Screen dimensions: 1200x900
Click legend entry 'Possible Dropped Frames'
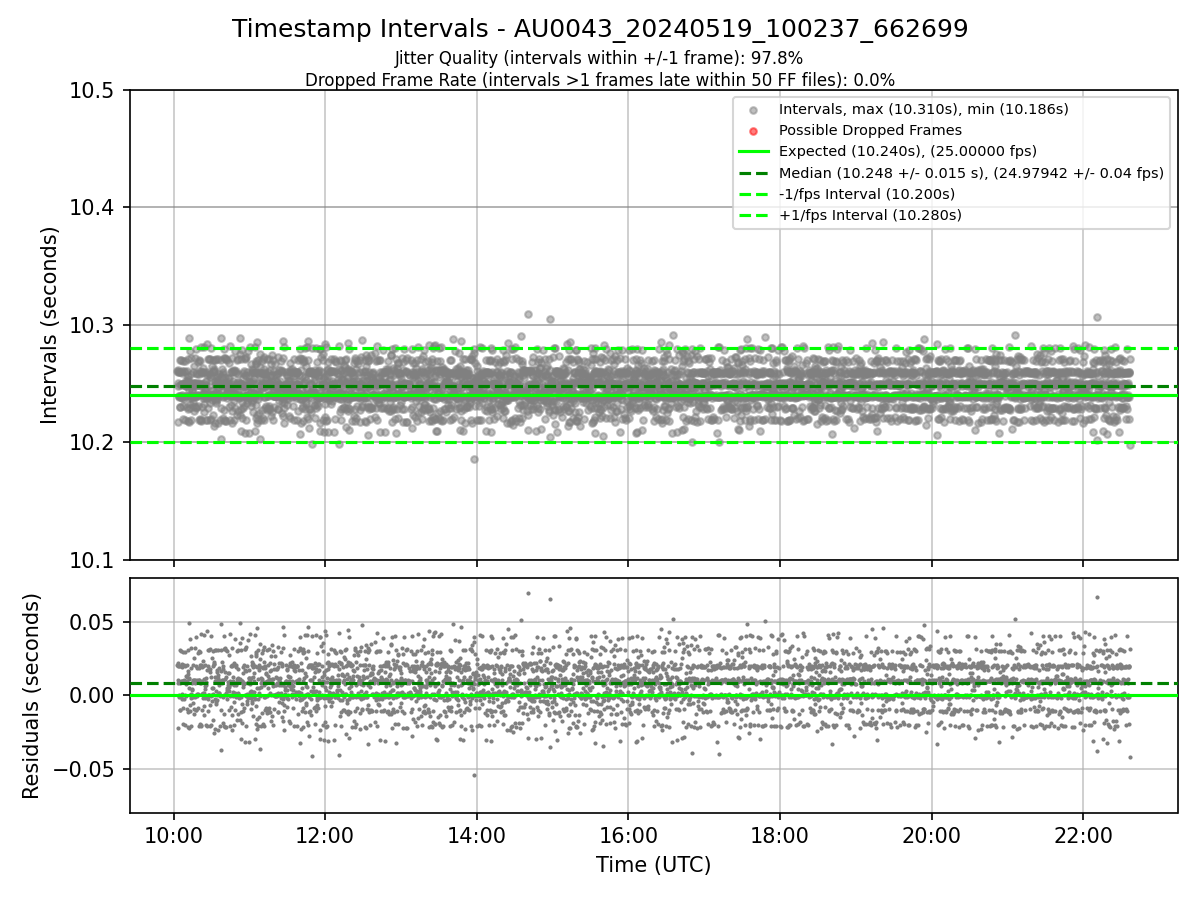pos(870,130)
